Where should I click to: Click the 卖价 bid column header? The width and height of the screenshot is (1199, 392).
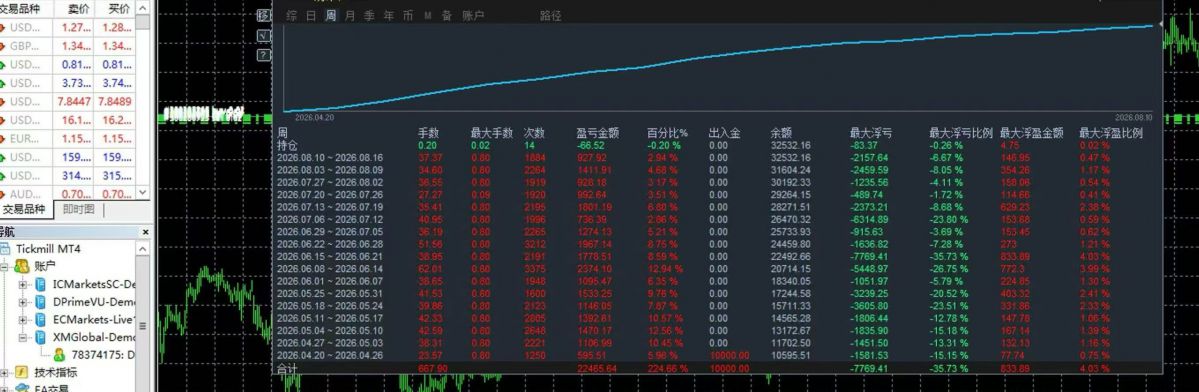(x=78, y=8)
